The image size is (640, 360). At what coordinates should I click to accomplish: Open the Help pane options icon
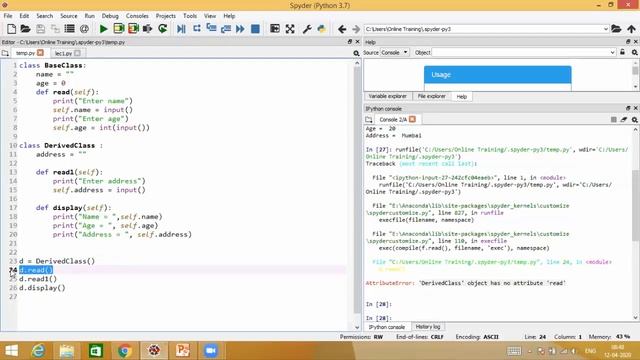point(635,52)
